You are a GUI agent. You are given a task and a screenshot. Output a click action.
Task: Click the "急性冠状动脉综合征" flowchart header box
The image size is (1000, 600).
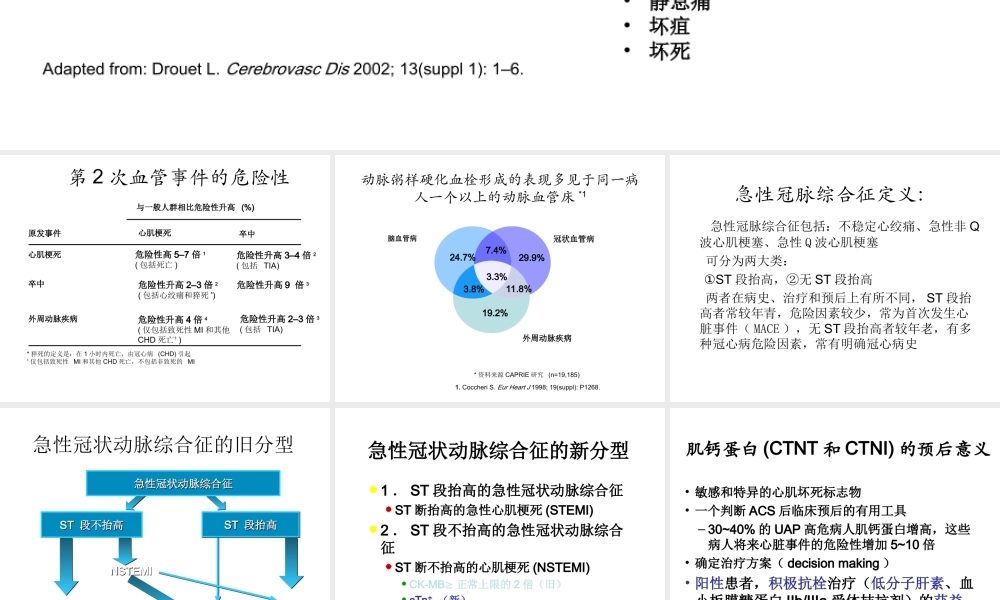point(185,483)
